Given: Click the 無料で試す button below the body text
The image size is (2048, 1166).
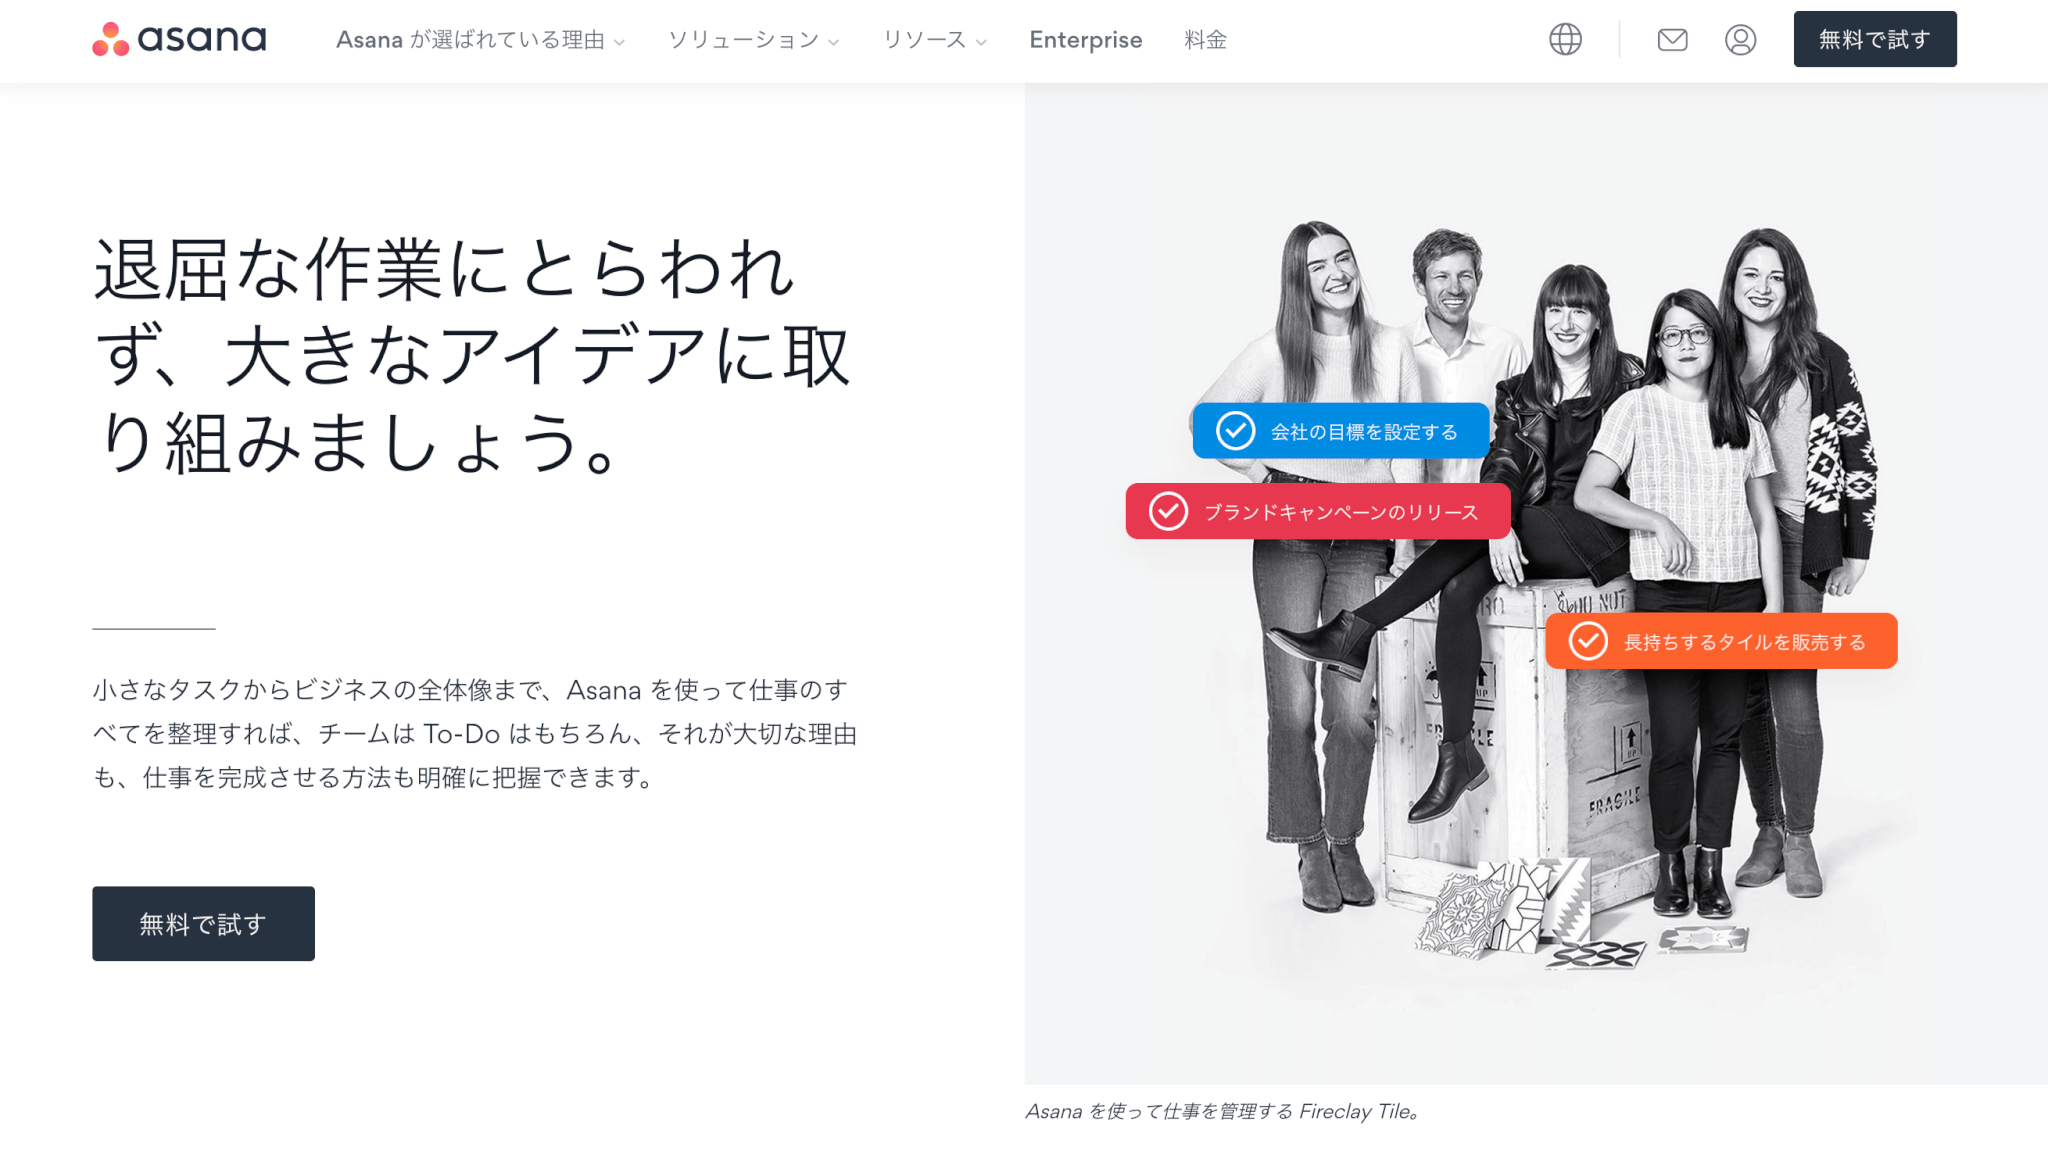Looking at the screenshot, I should [203, 923].
